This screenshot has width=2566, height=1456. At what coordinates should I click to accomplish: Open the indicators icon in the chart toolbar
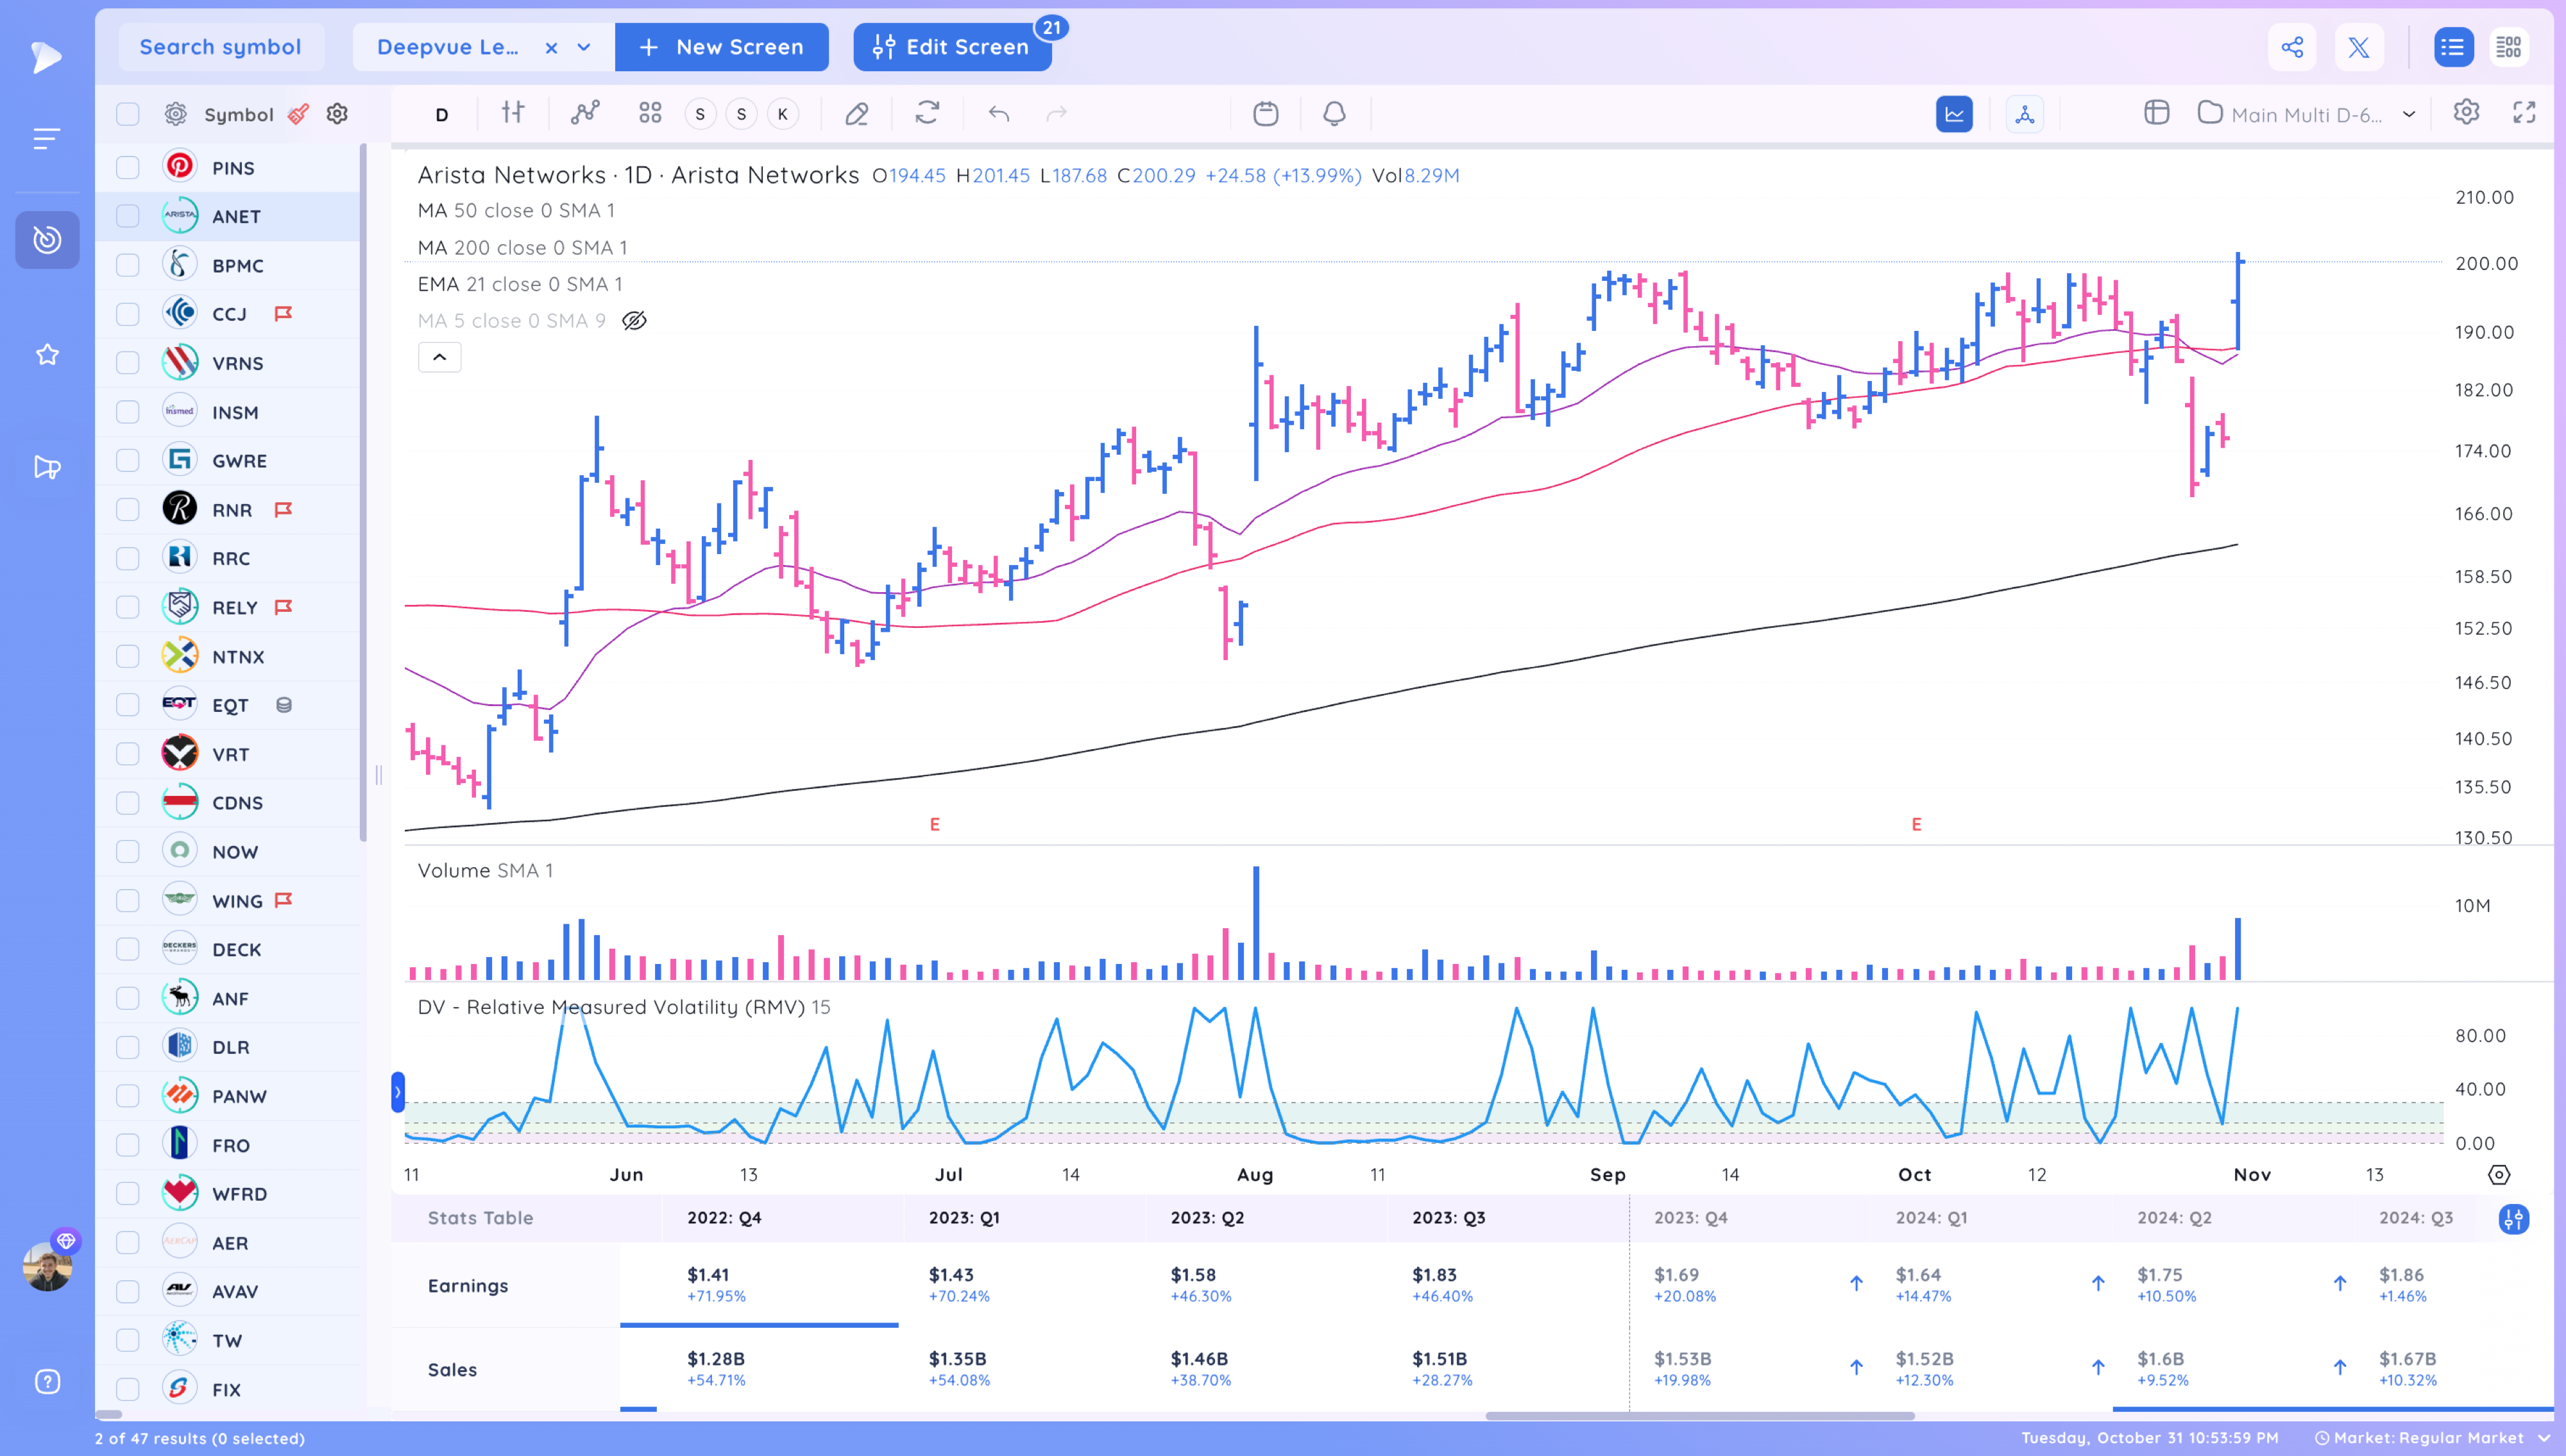click(x=585, y=113)
